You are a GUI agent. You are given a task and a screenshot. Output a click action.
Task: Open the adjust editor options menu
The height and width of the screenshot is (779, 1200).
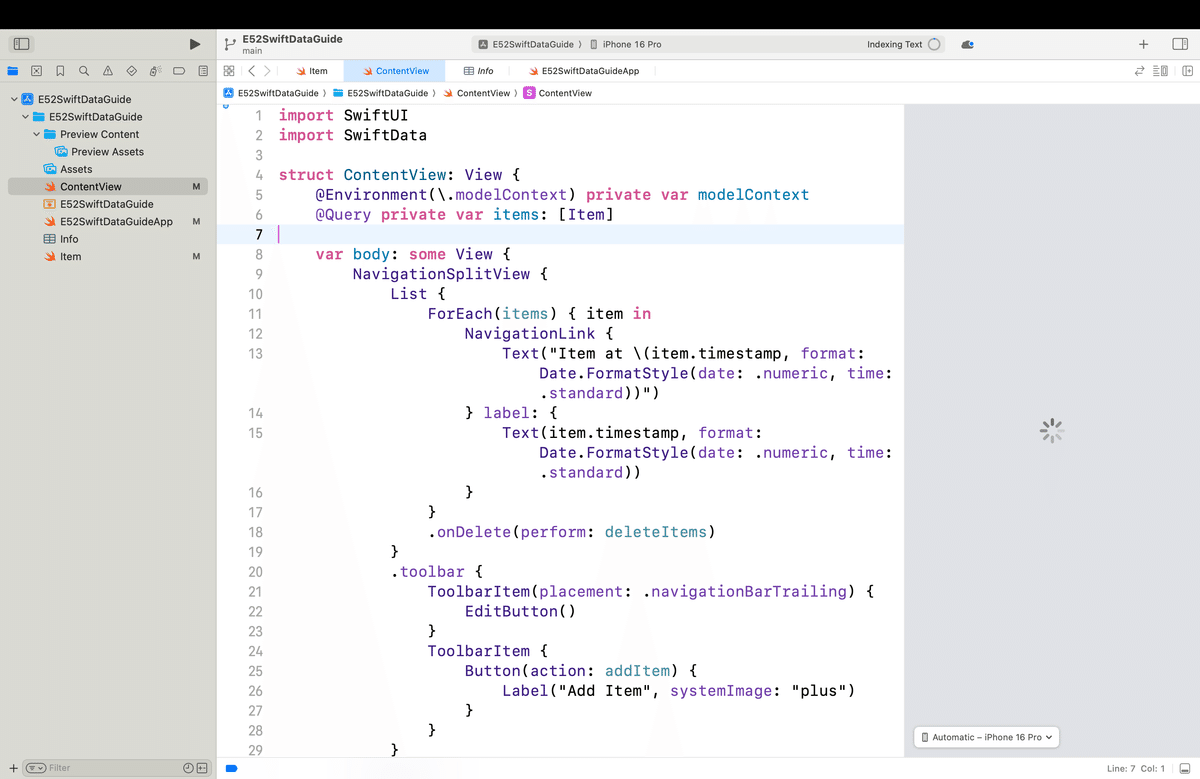[x=1160, y=71]
